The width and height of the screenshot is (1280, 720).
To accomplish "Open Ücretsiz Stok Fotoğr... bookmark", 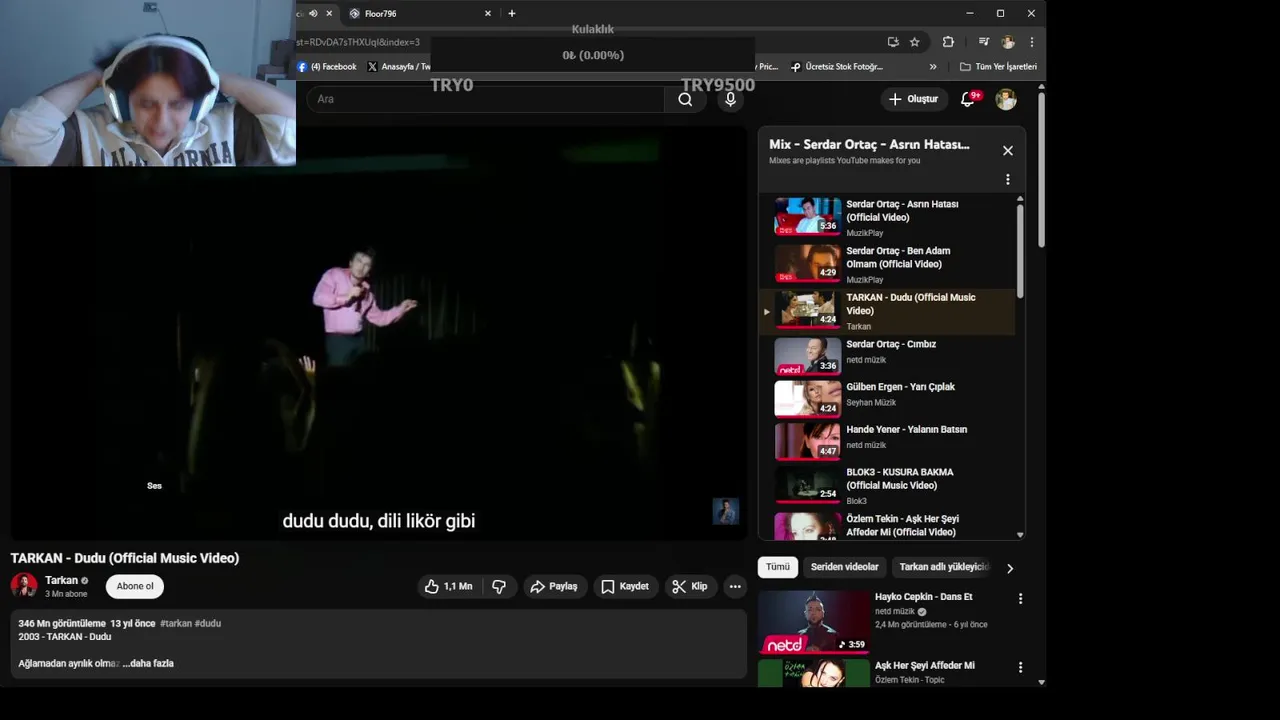I will 837,67.
